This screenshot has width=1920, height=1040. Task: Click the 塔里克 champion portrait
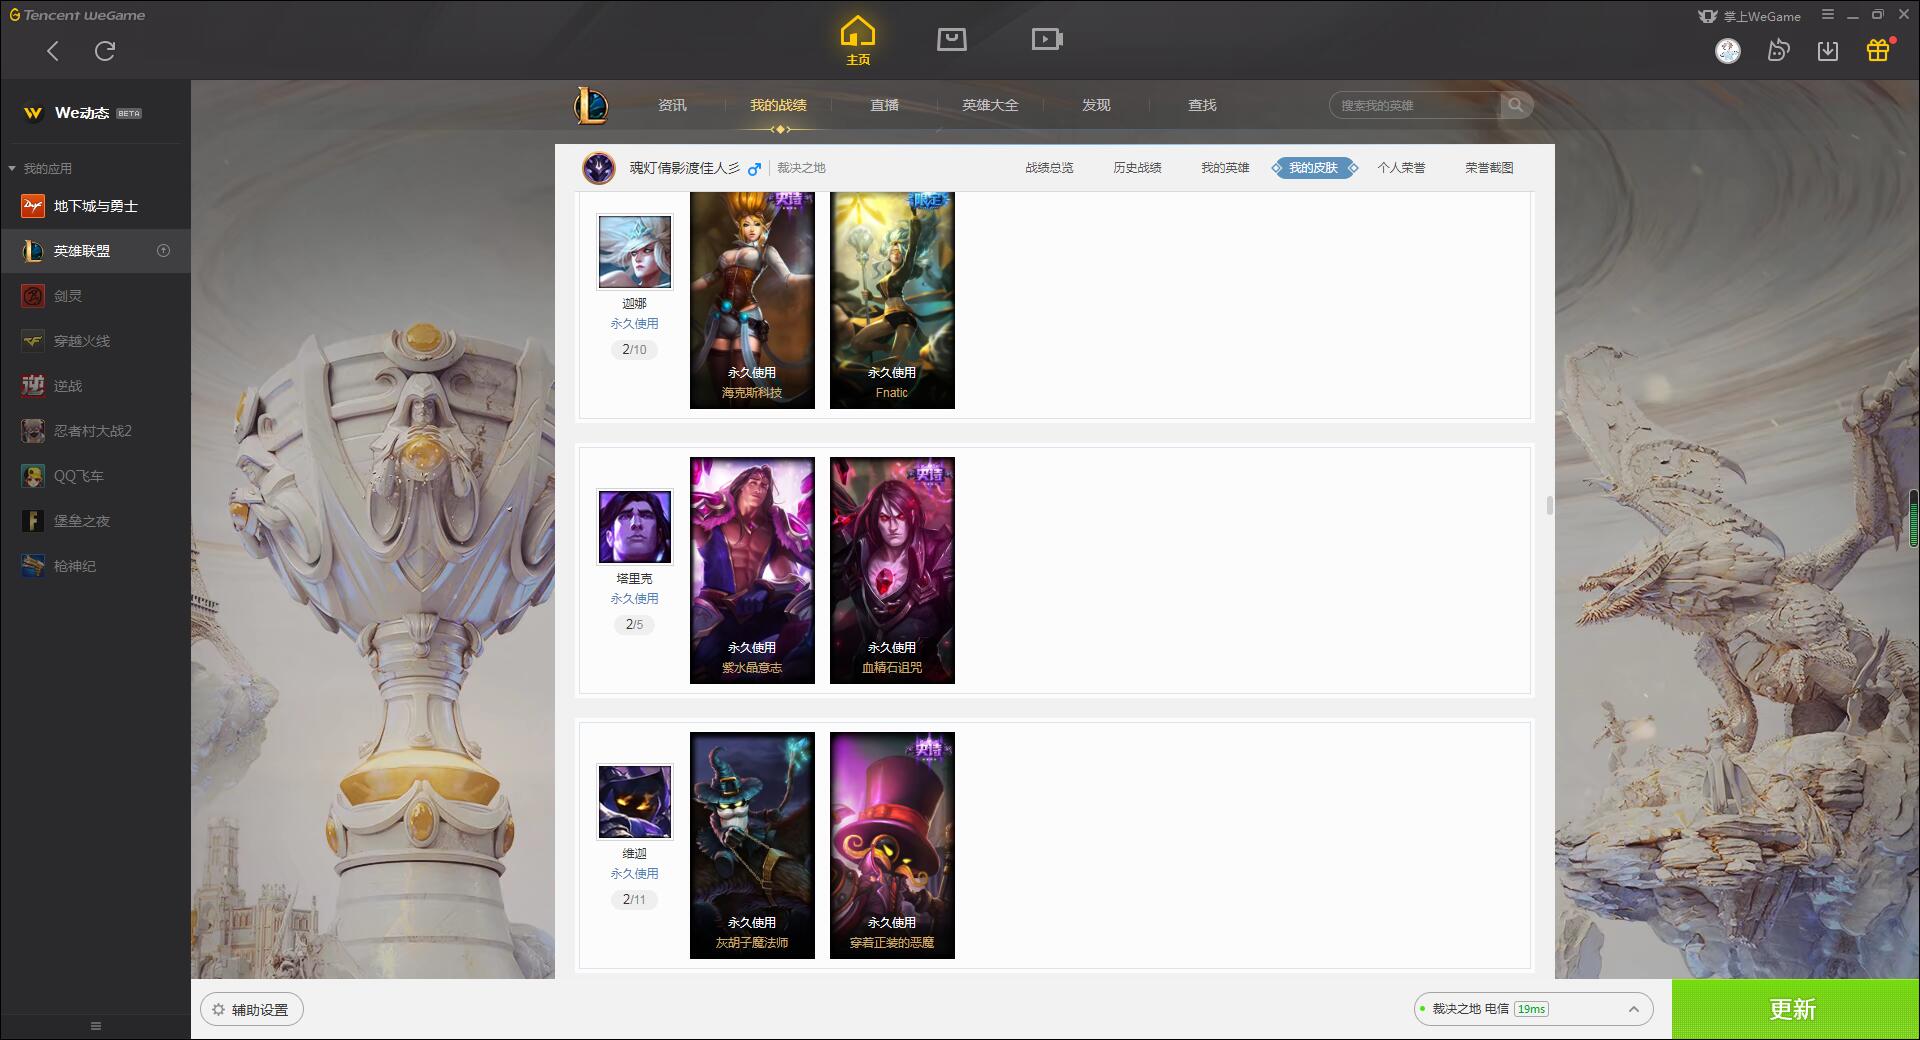[635, 527]
